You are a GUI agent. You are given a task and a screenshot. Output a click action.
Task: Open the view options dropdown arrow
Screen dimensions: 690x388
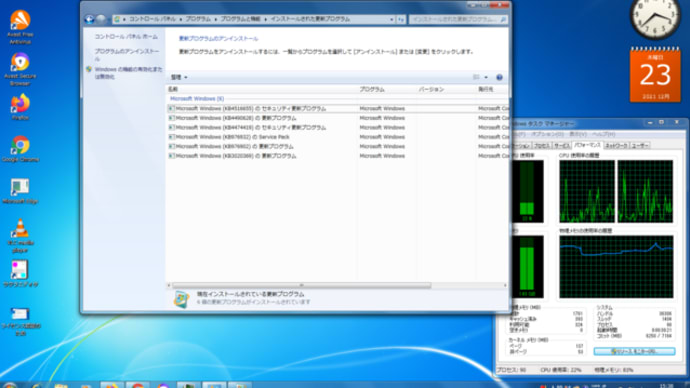tap(486, 77)
